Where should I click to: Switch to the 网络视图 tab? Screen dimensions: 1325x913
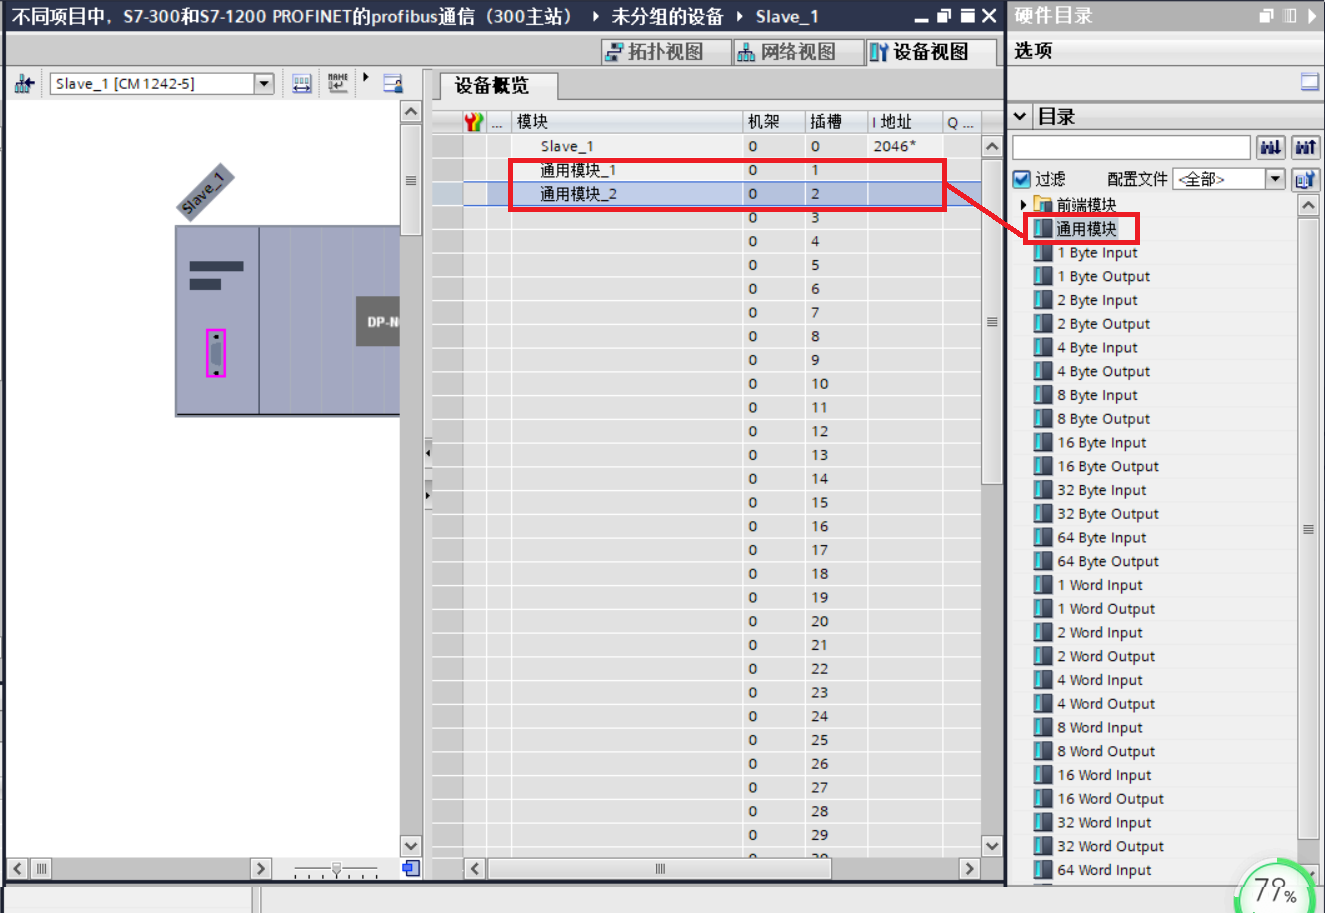click(798, 52)
